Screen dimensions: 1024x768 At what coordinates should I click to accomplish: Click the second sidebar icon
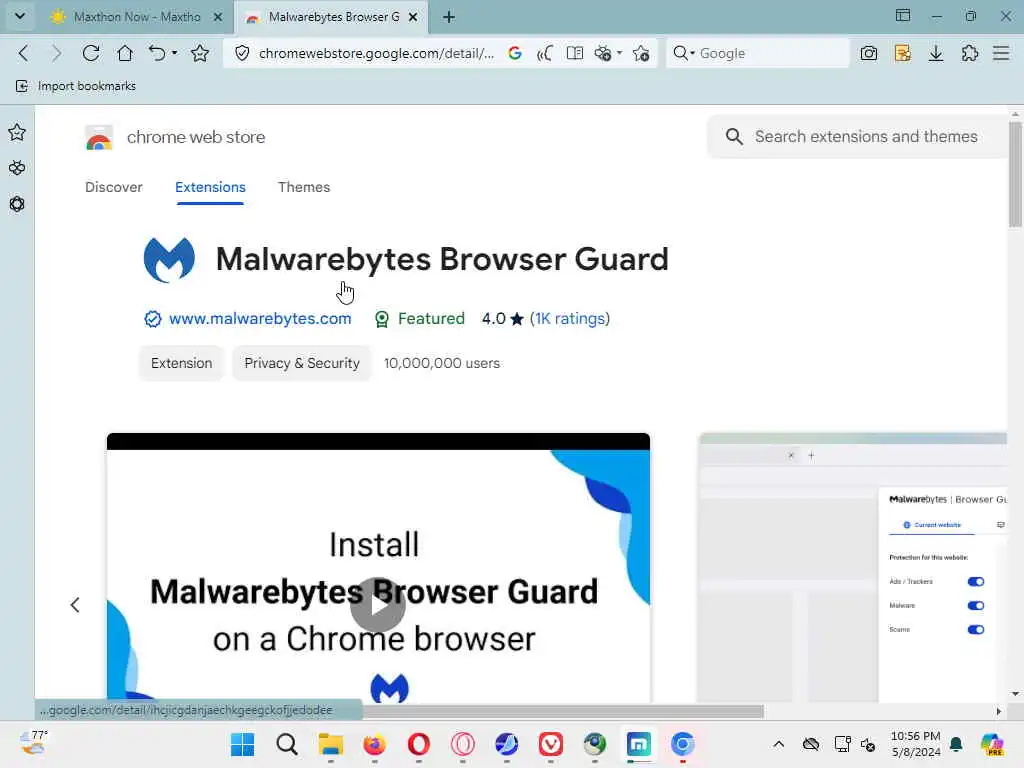[x=17, y=168]
